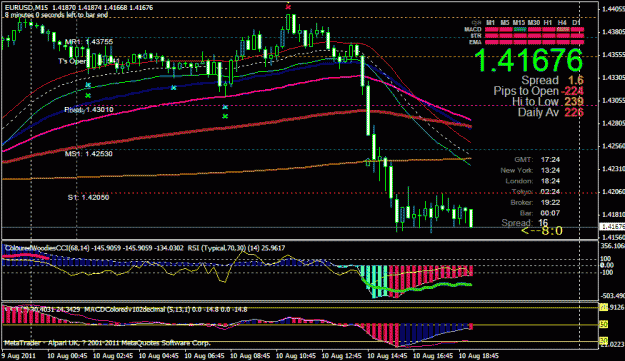Click the Pips to Open -224 readout
625x361 pixels.
point(539,91)
